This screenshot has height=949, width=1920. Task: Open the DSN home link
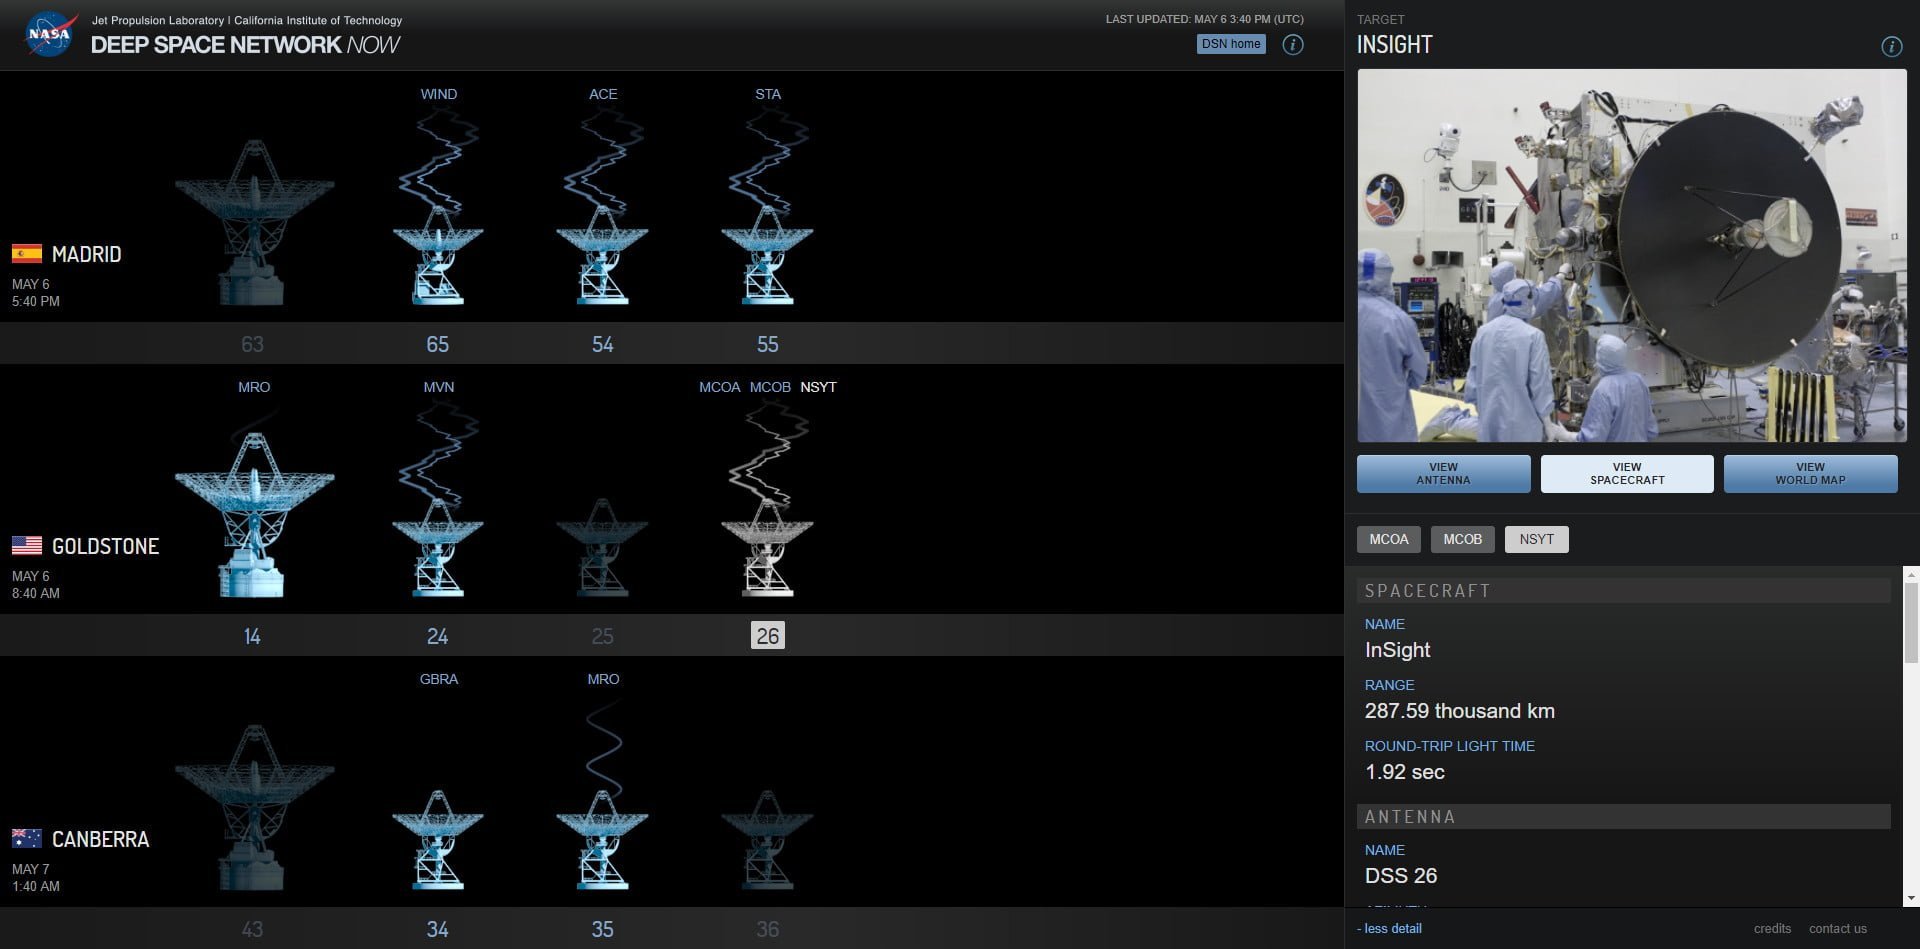tap(1231, 44)
